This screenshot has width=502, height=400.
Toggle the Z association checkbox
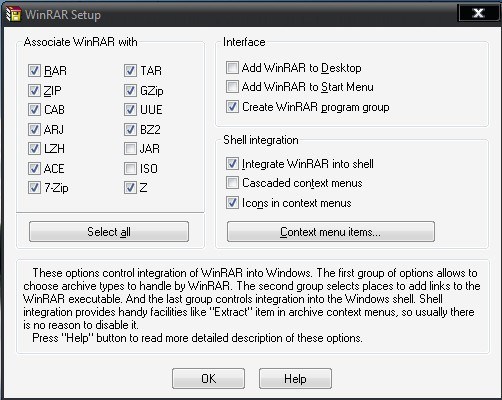(130, 188)
